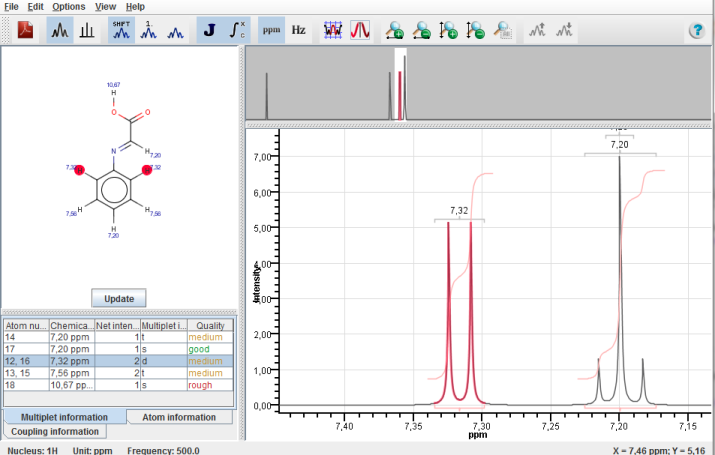Click the Atom number column header
This screenshot has width=715, height=455.
[26, 326]
